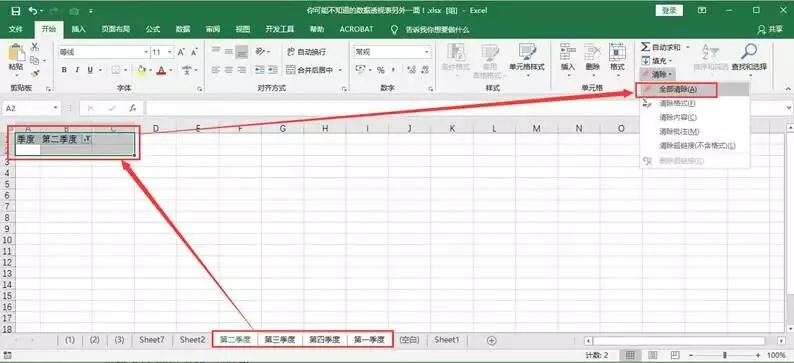Click the 登录 sign-in button
Screen dimensions: 794x363
pyautogui.click(x=669, y=10)
